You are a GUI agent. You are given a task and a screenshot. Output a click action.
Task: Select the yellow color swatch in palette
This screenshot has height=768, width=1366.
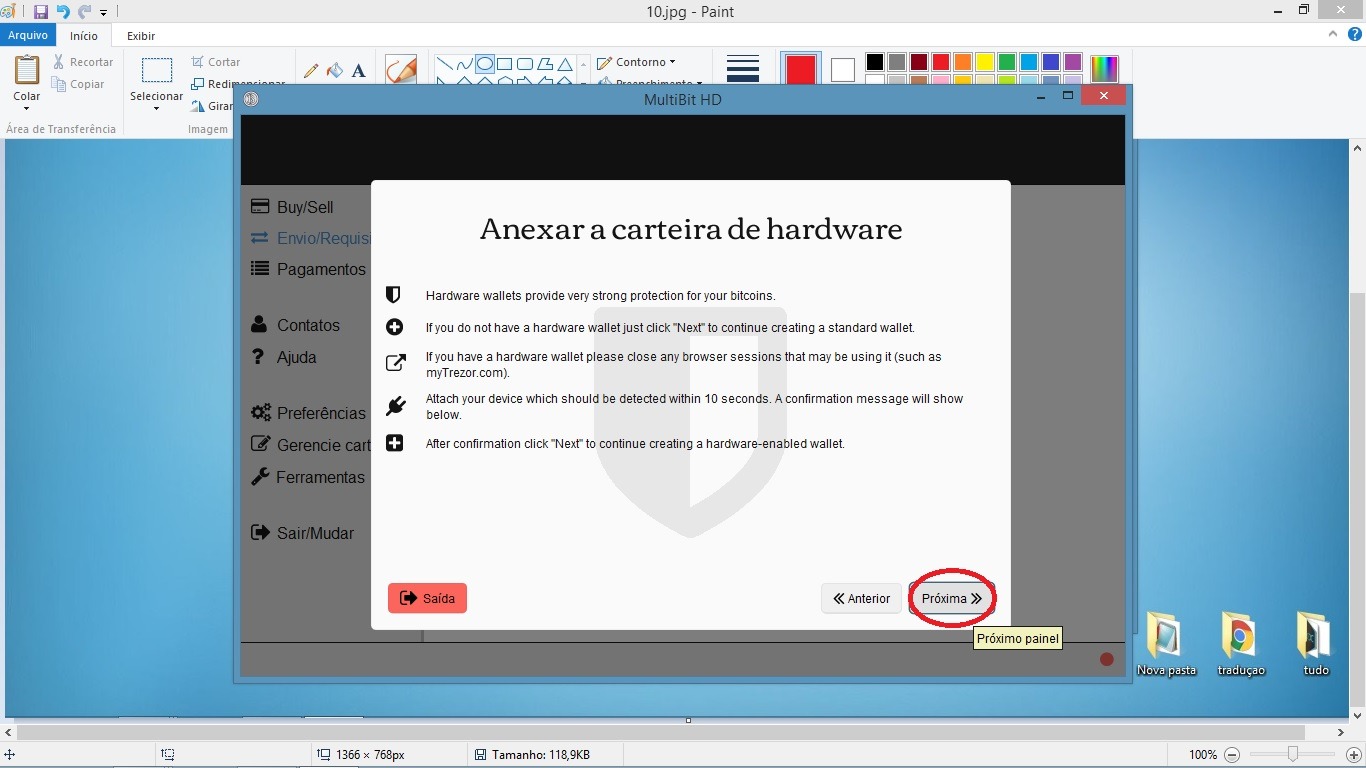[985, 62]
